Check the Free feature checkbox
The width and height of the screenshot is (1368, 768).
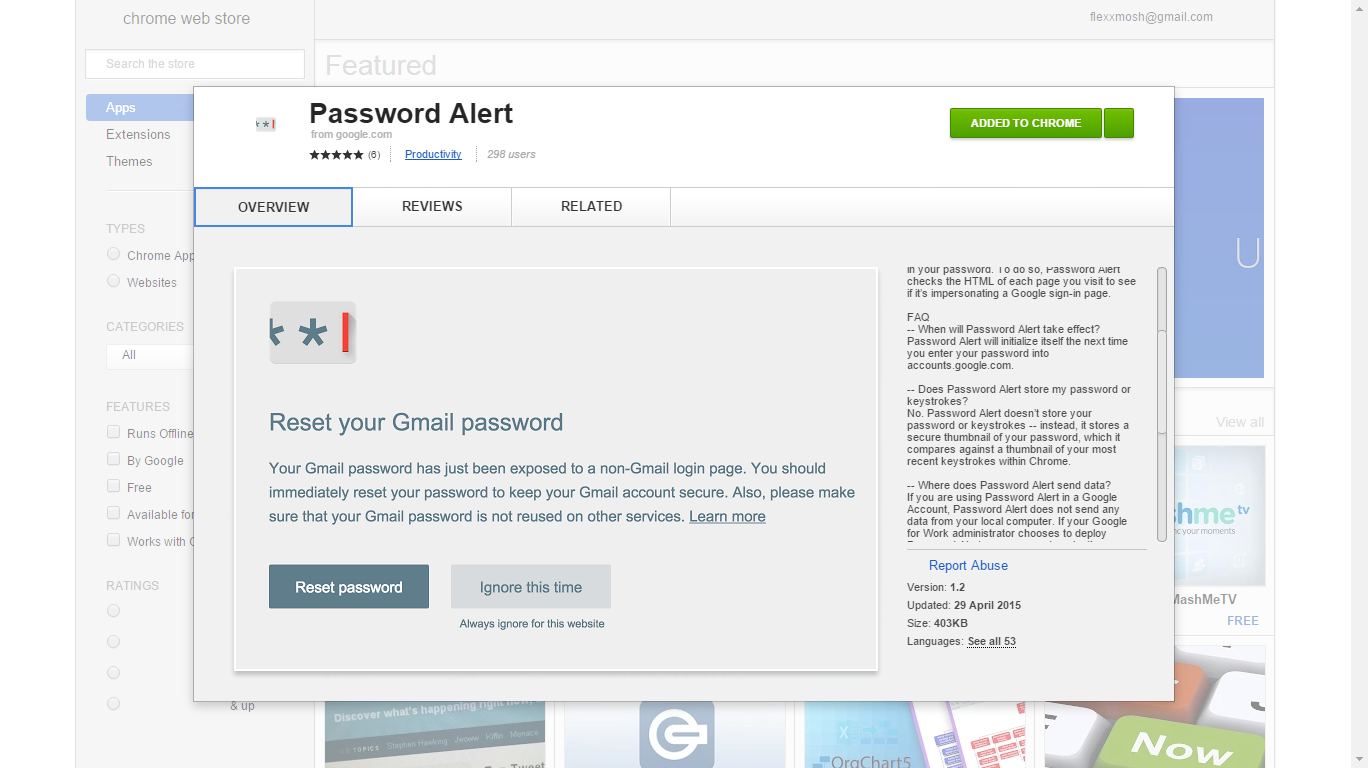coord(114,486)
